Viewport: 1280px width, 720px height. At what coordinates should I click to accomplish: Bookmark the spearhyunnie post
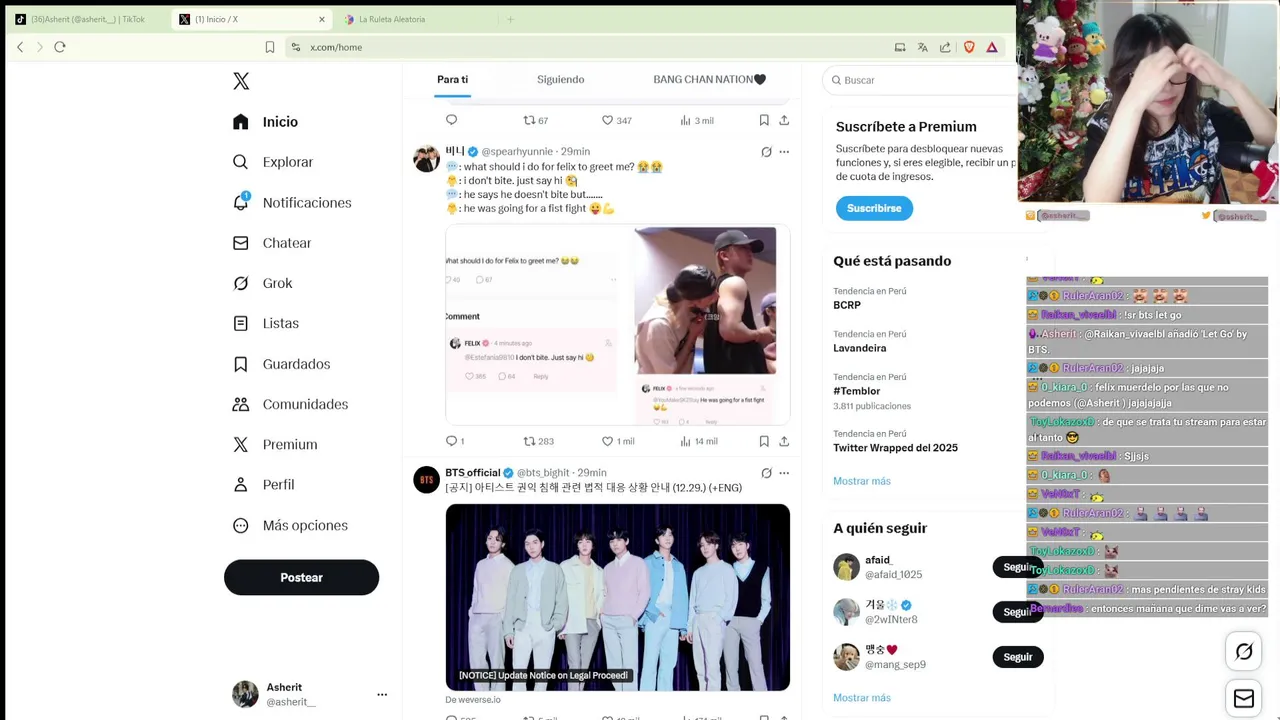(764, 441)
